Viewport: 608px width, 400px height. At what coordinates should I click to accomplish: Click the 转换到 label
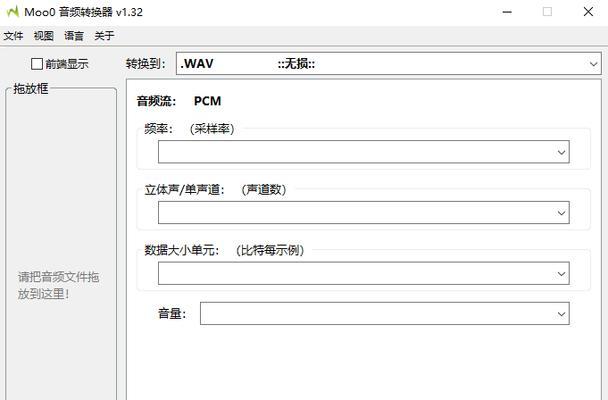tap(145, 64)
